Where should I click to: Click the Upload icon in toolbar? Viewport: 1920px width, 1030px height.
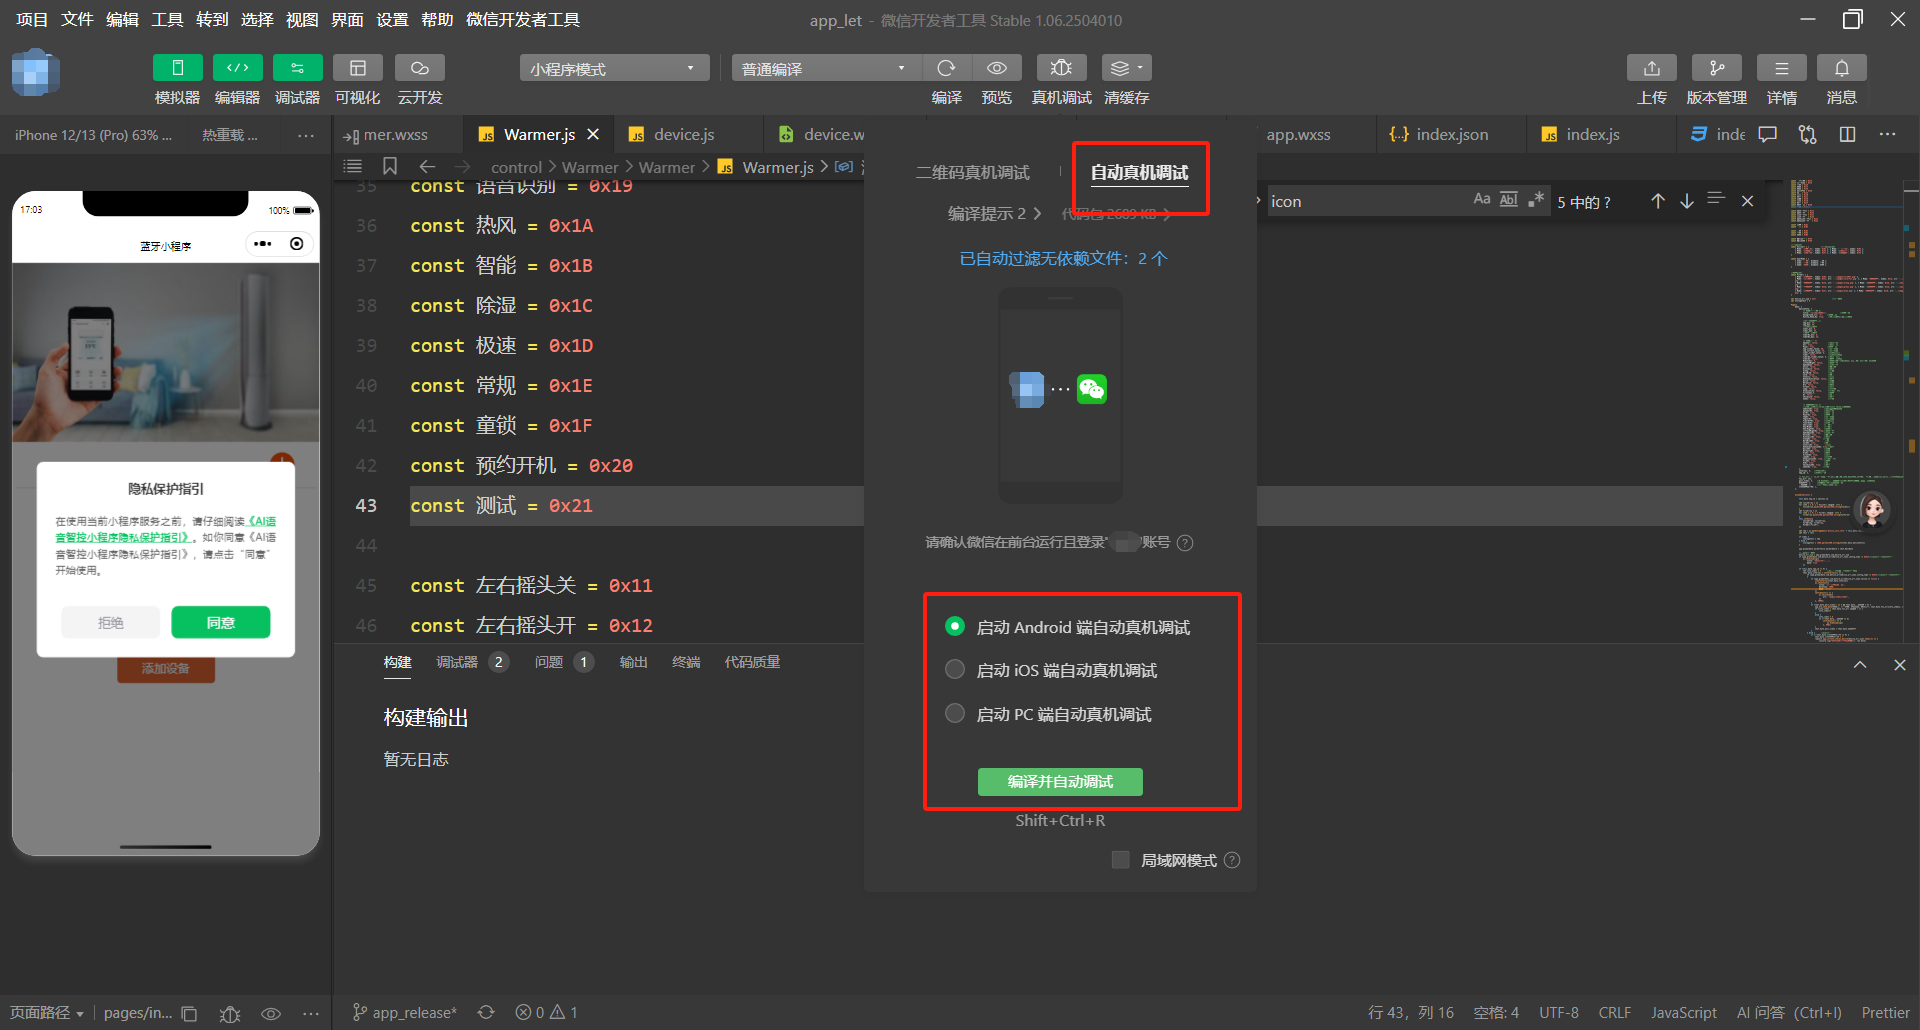tap(1651, 68)
